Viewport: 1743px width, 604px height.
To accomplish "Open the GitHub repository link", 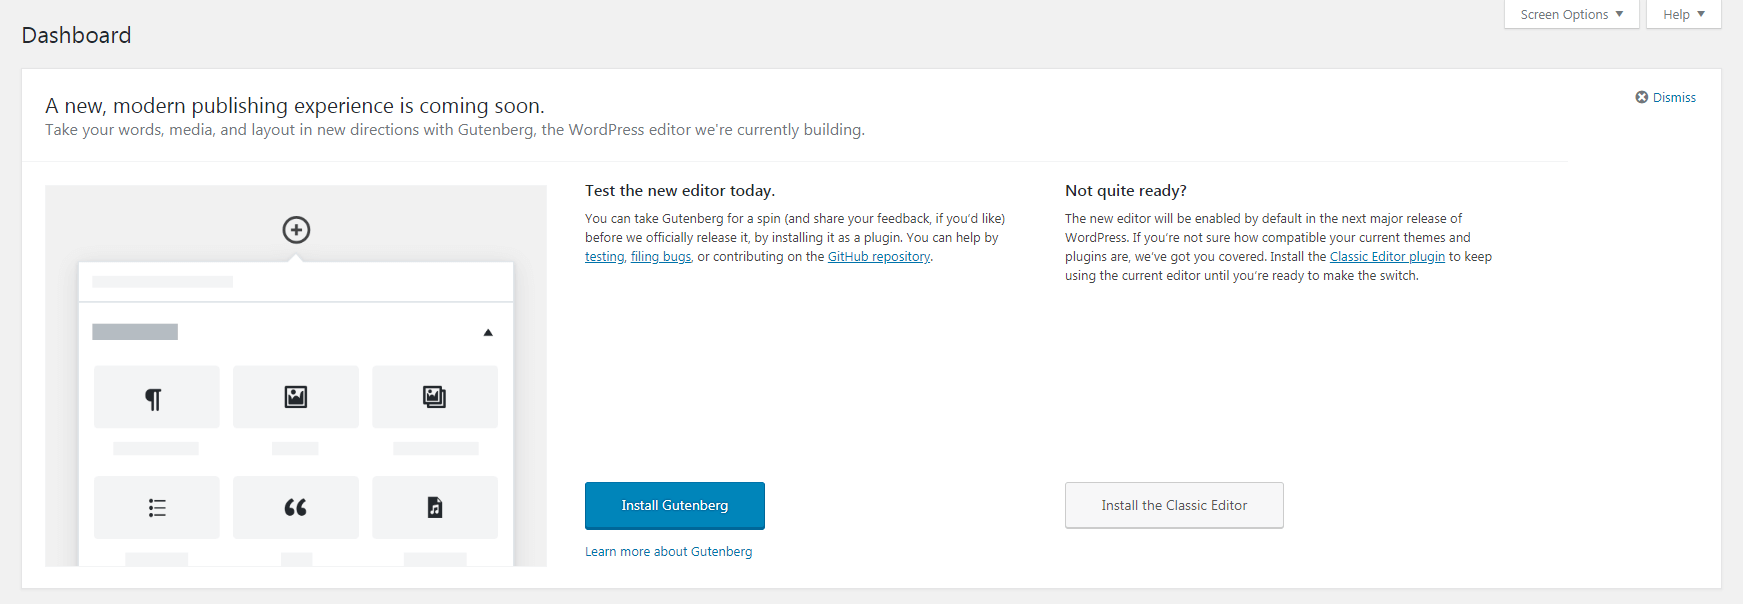I will 879,257.
